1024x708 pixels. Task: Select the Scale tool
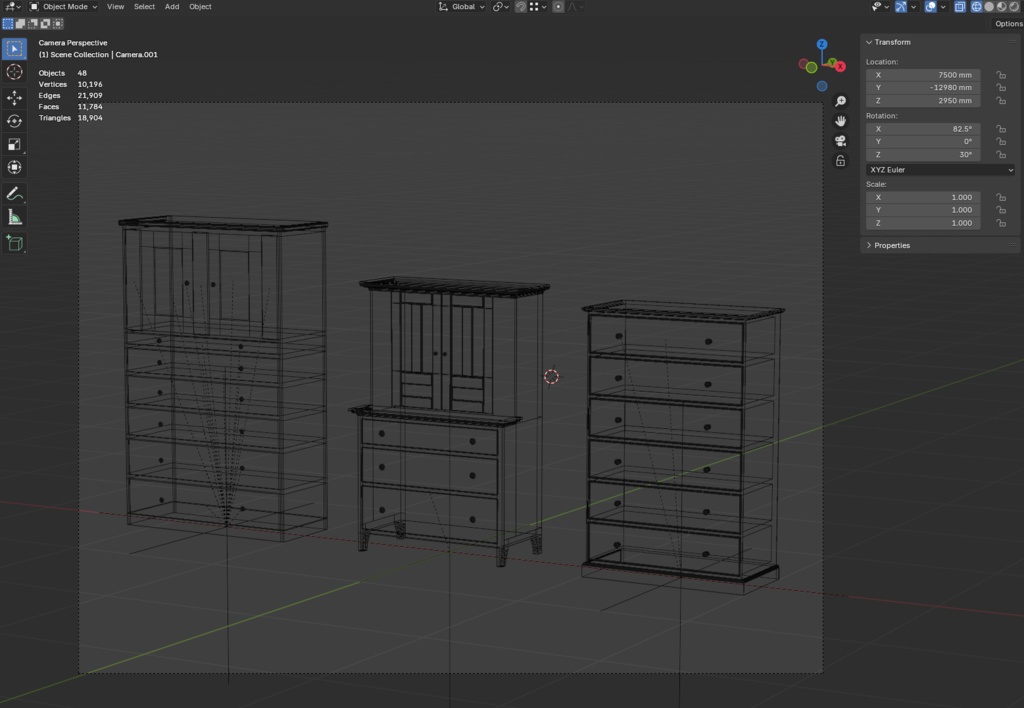14,144
